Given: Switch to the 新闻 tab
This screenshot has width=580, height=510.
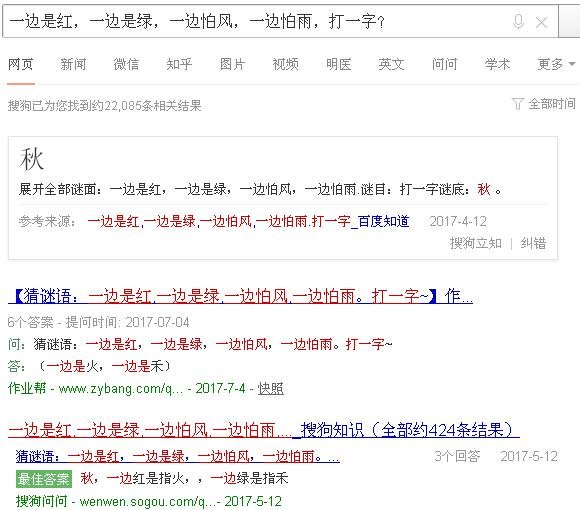Looking at the screenshot, I should coord(73,64).
